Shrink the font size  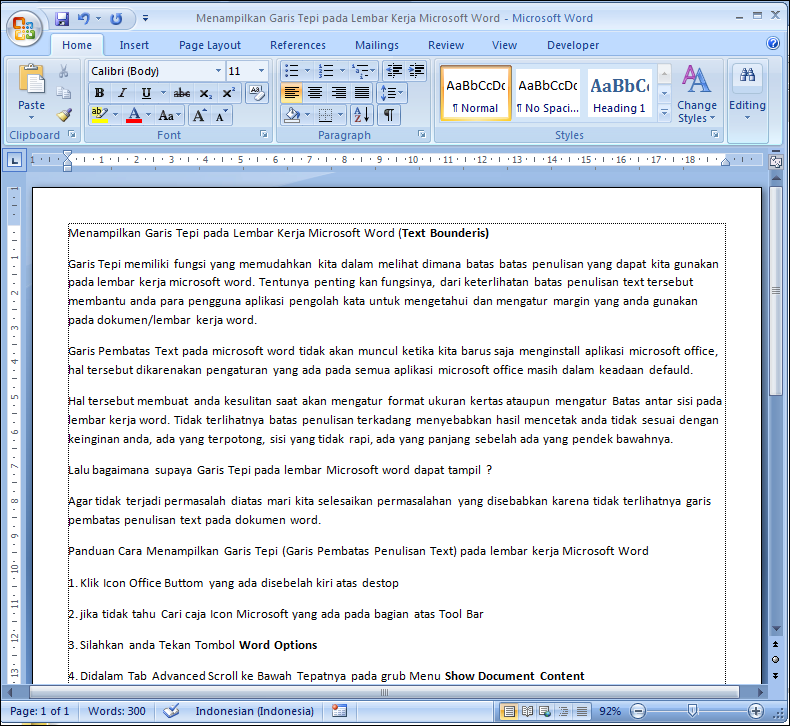tap(221, 115)
